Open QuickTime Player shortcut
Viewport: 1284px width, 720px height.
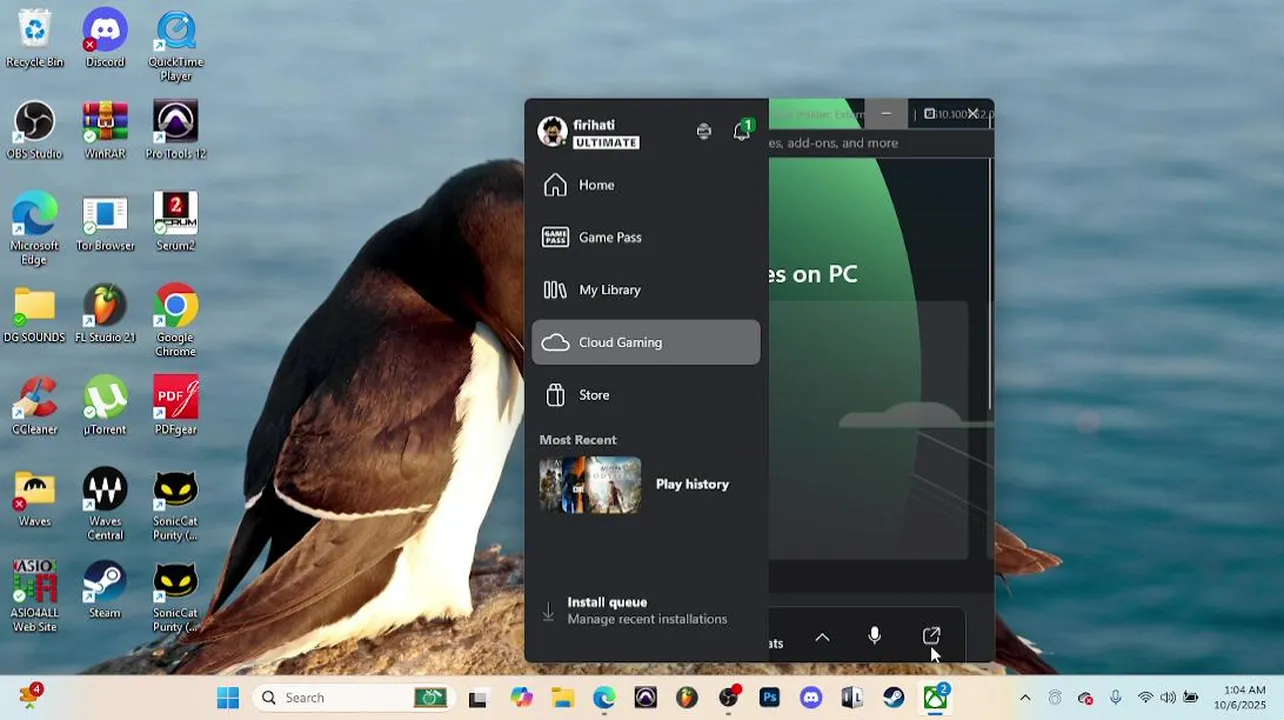176,46
